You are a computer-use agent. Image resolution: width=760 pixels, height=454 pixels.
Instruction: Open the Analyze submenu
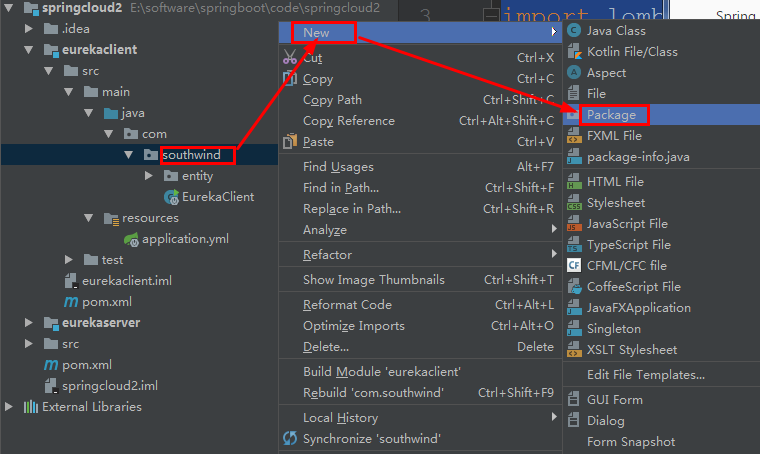pyautogui.click(x=420, y=230)
